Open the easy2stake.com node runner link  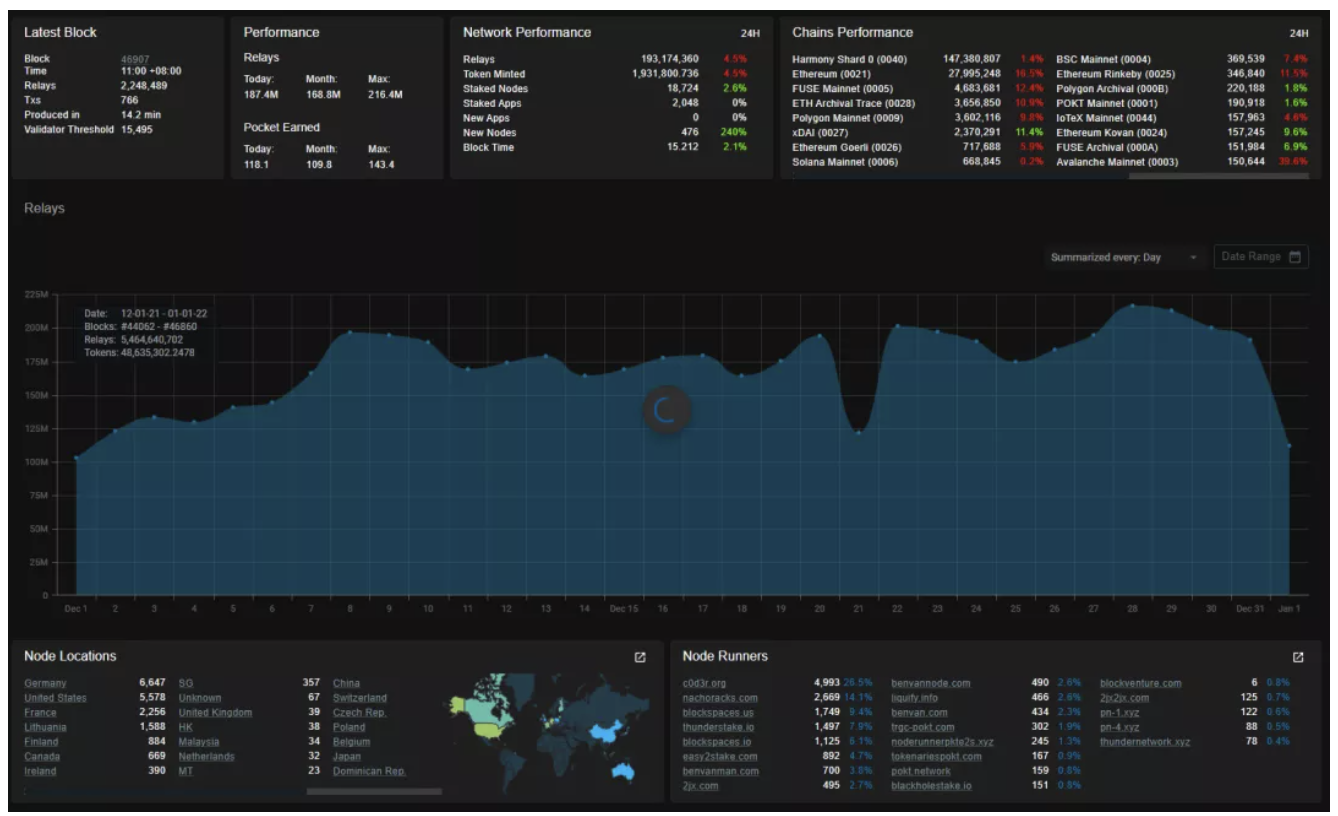720,757
